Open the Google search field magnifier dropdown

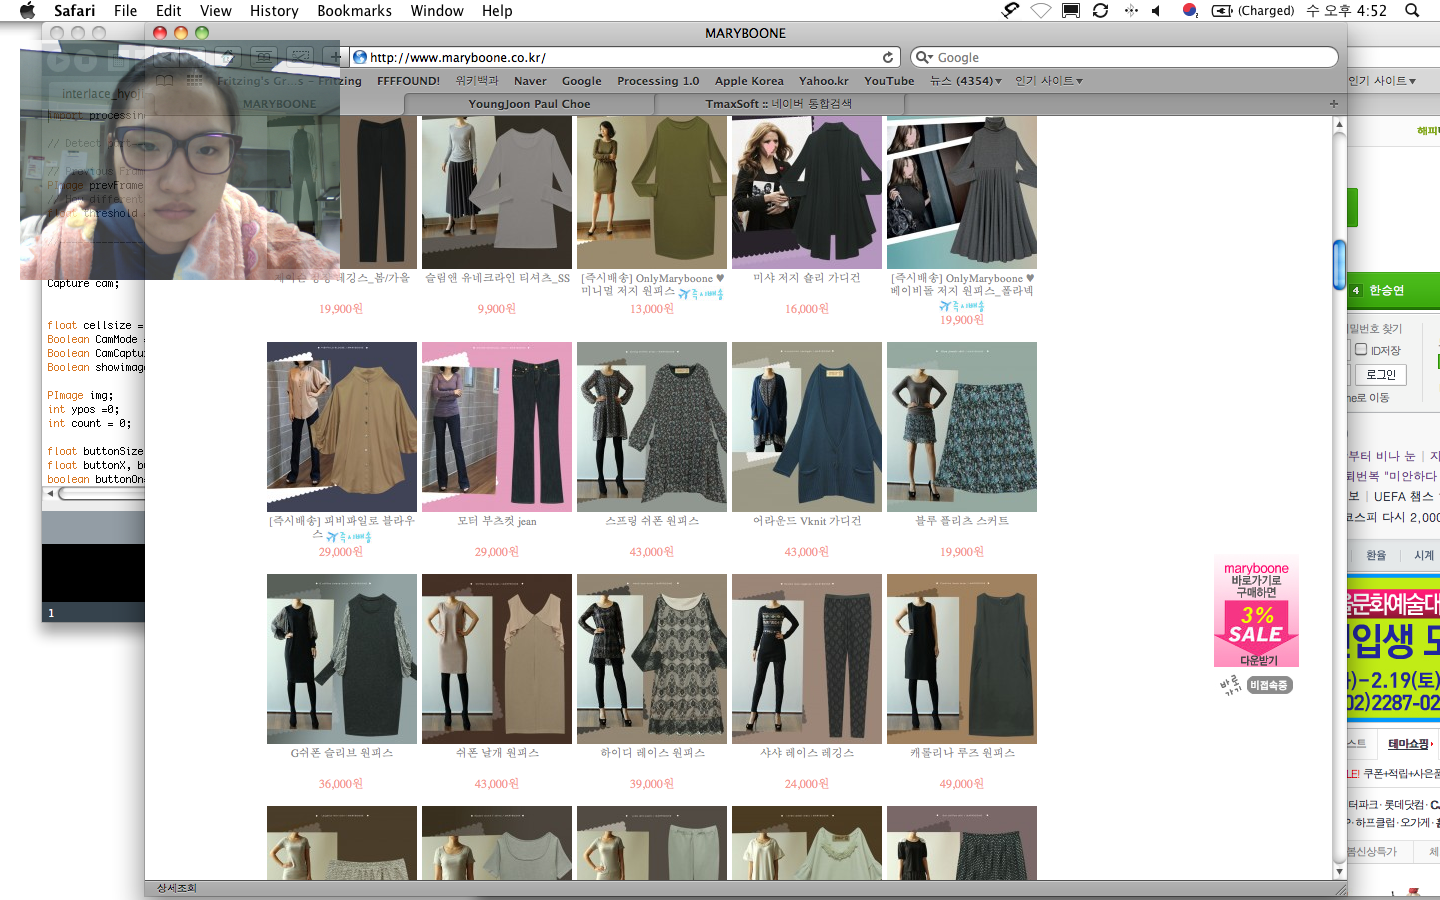point(925,57)
